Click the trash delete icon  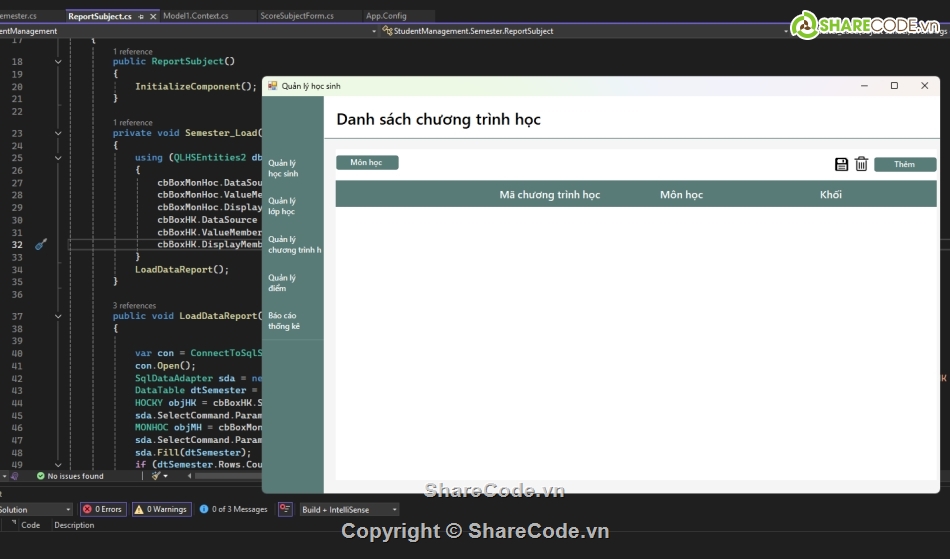pyautogui.click(x=861, y=164)
